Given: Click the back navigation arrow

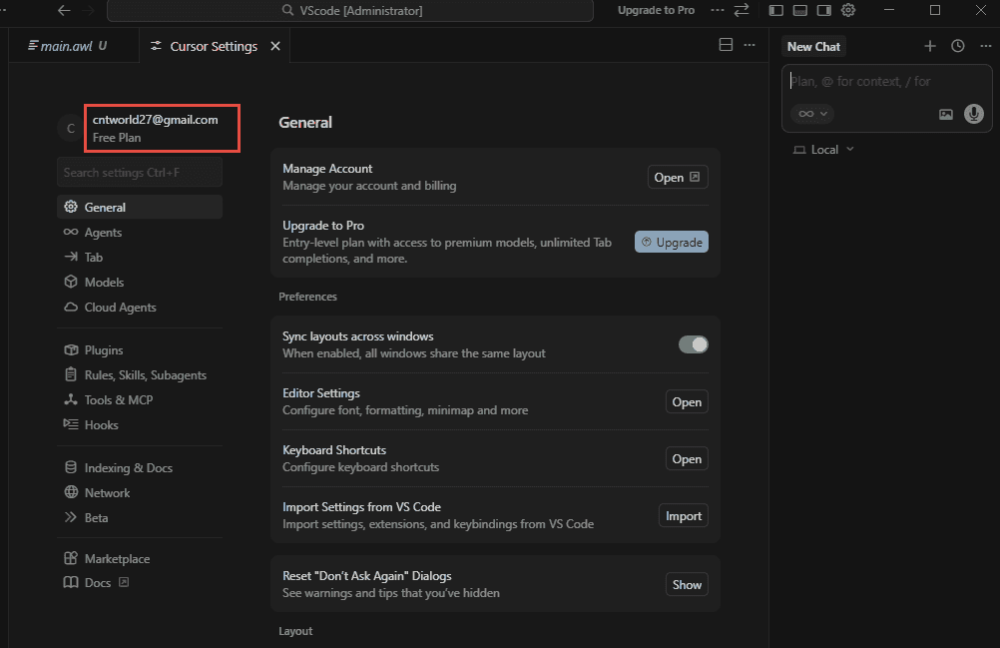Looking at the screenshot, I should click(64, 10).
